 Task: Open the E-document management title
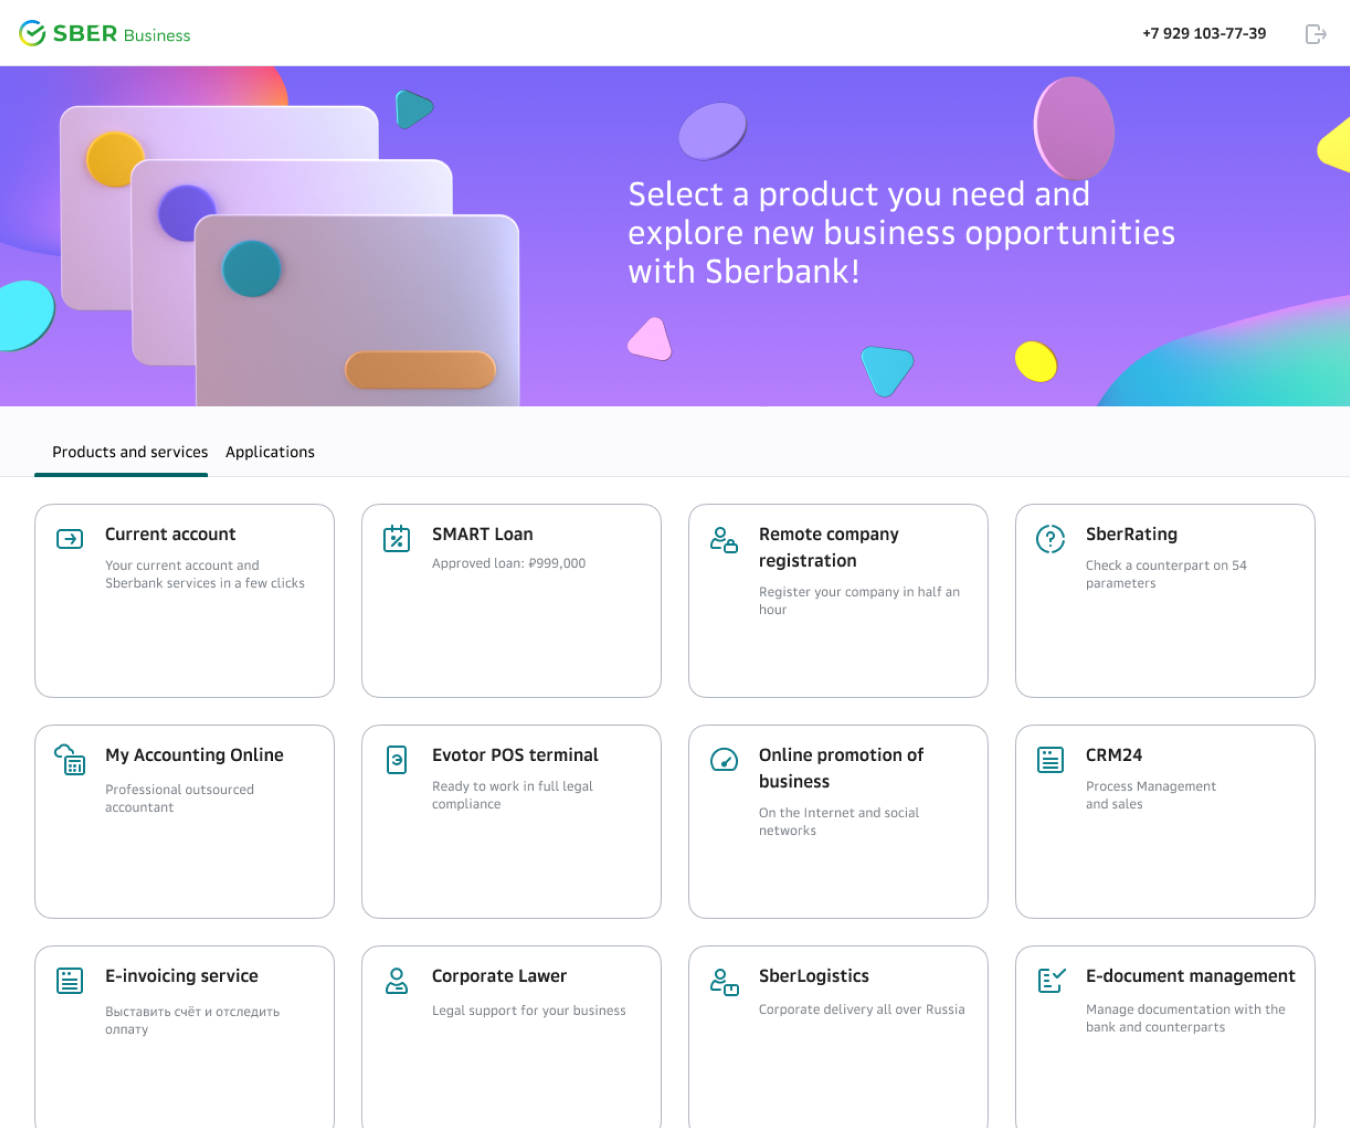click(x=1190, y=976)
